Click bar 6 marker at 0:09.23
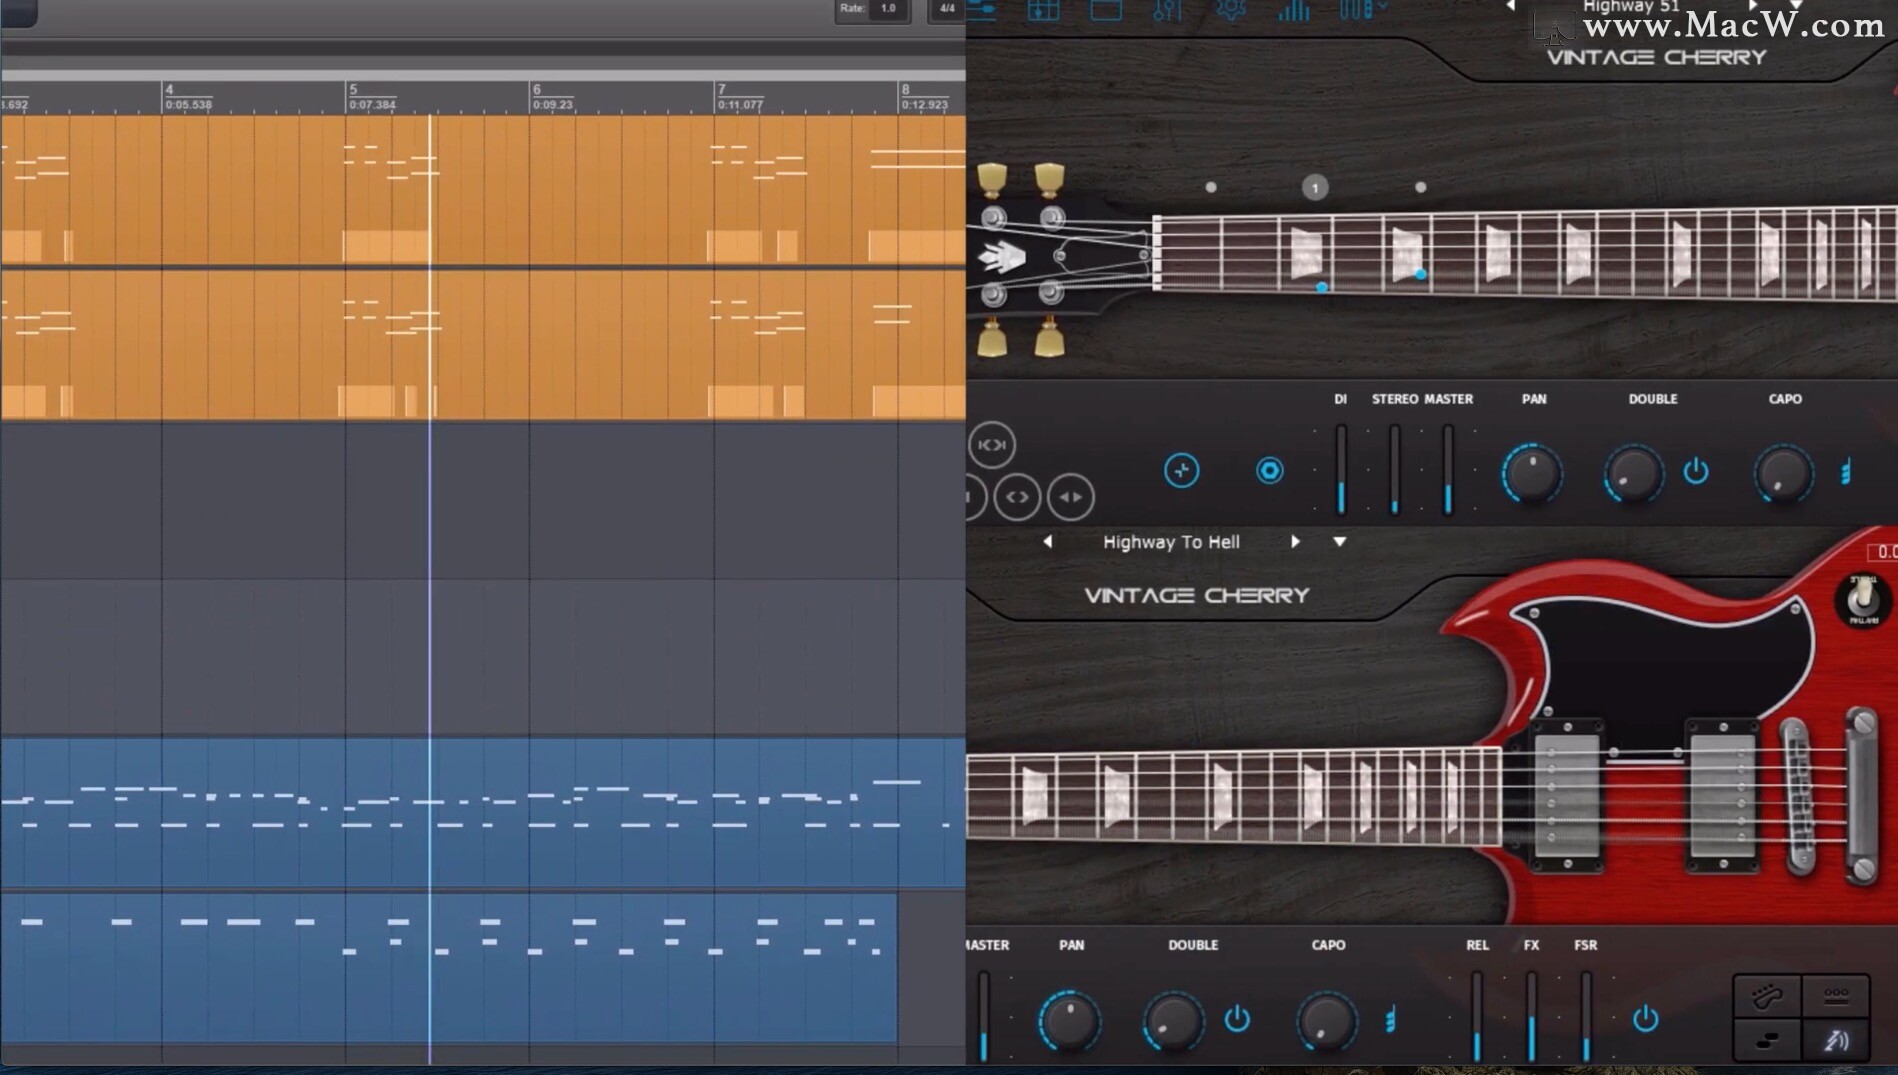This screenshot has width=1898, height=1075. [x=552, y=97]
